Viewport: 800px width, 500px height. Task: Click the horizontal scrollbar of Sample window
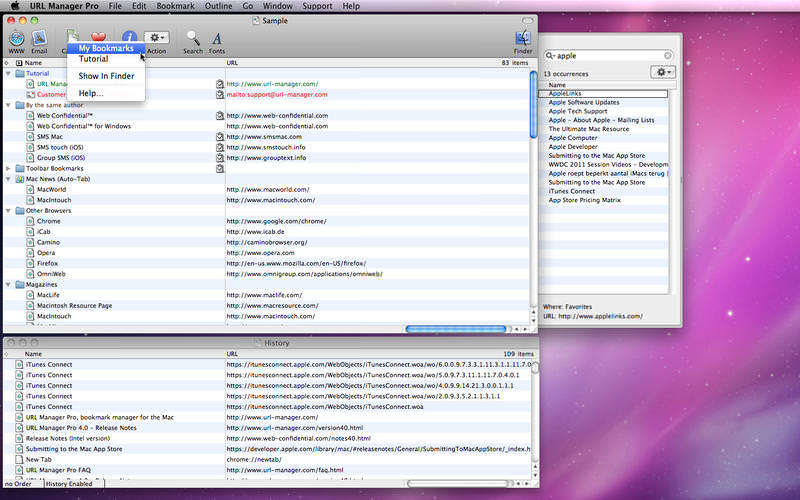pyautogui.click(x=456, y=330)
